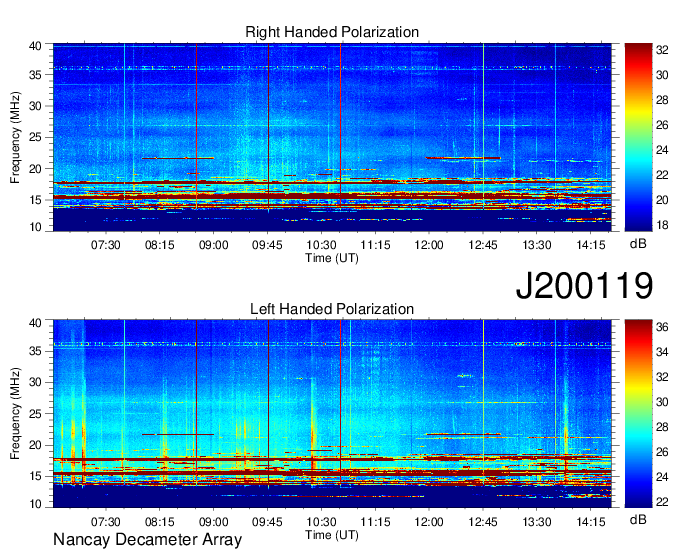Click the 32 dB label on the top colorbar

point(662,50)
